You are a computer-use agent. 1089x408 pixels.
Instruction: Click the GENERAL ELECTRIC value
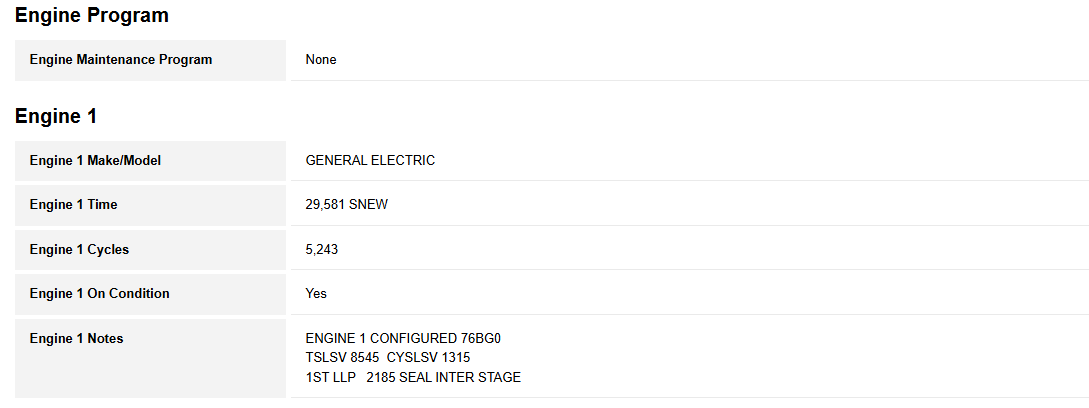pyautogui.click(x=370, y=161)
